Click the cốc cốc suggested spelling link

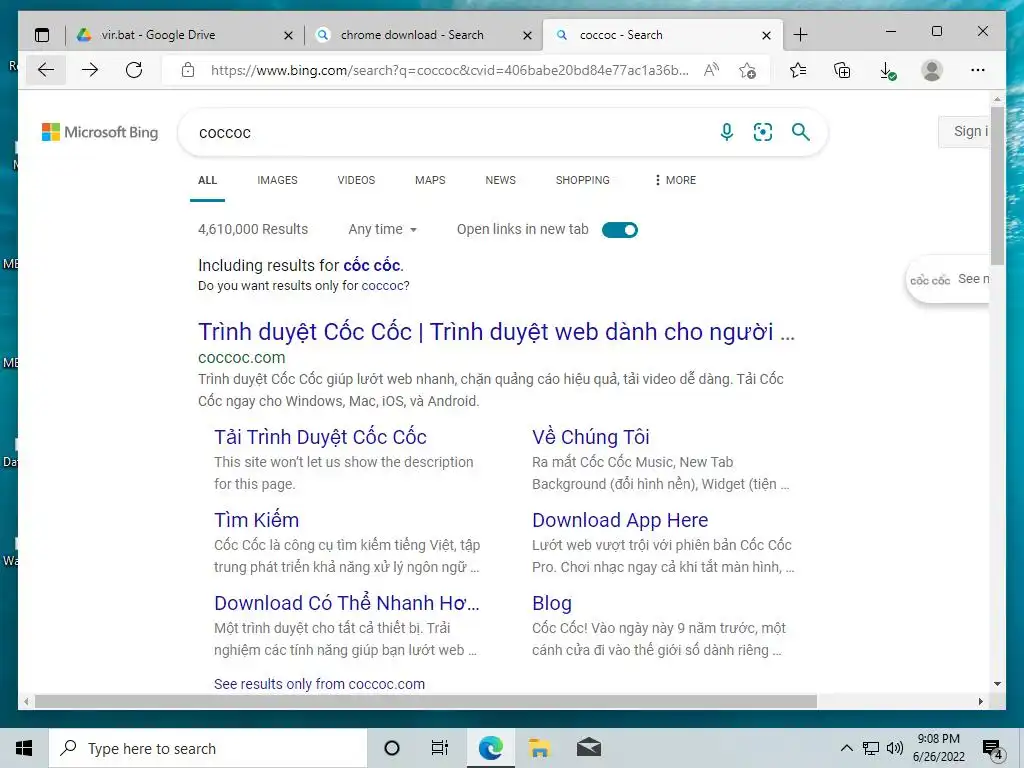point(372,265)
